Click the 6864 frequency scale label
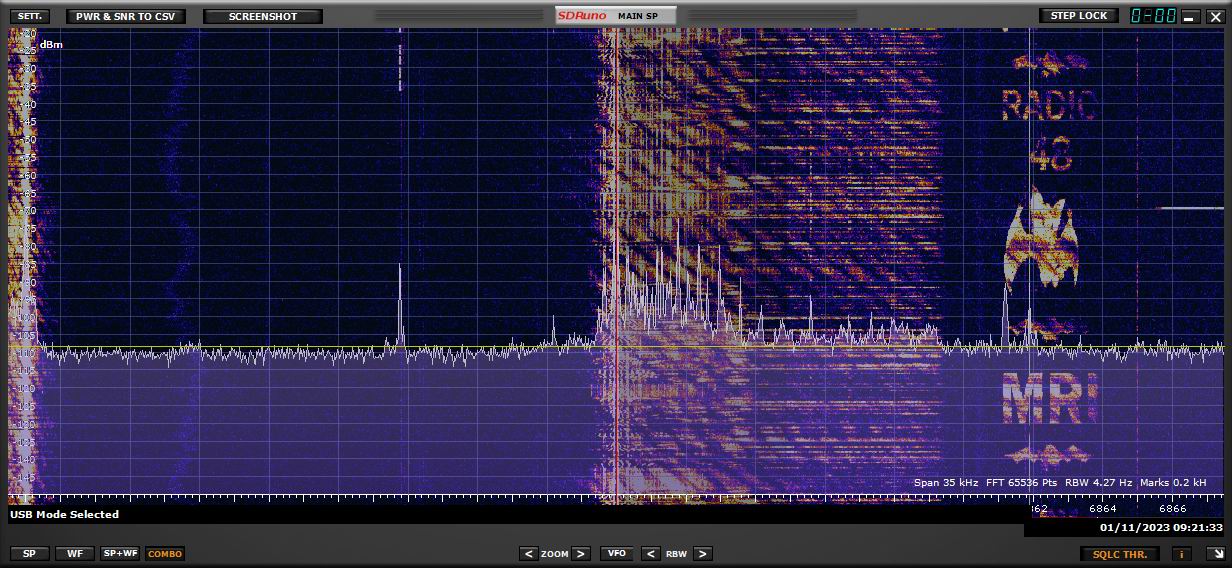 pos(1103,509)
